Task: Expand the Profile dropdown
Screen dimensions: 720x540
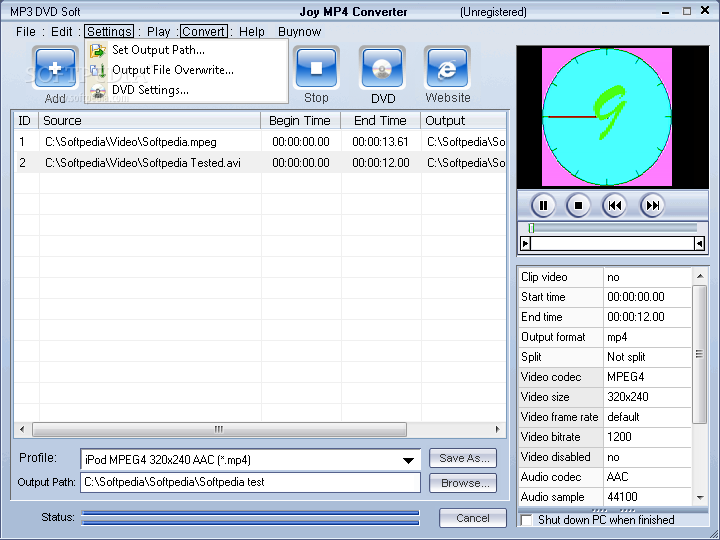Action: point(408,460)
